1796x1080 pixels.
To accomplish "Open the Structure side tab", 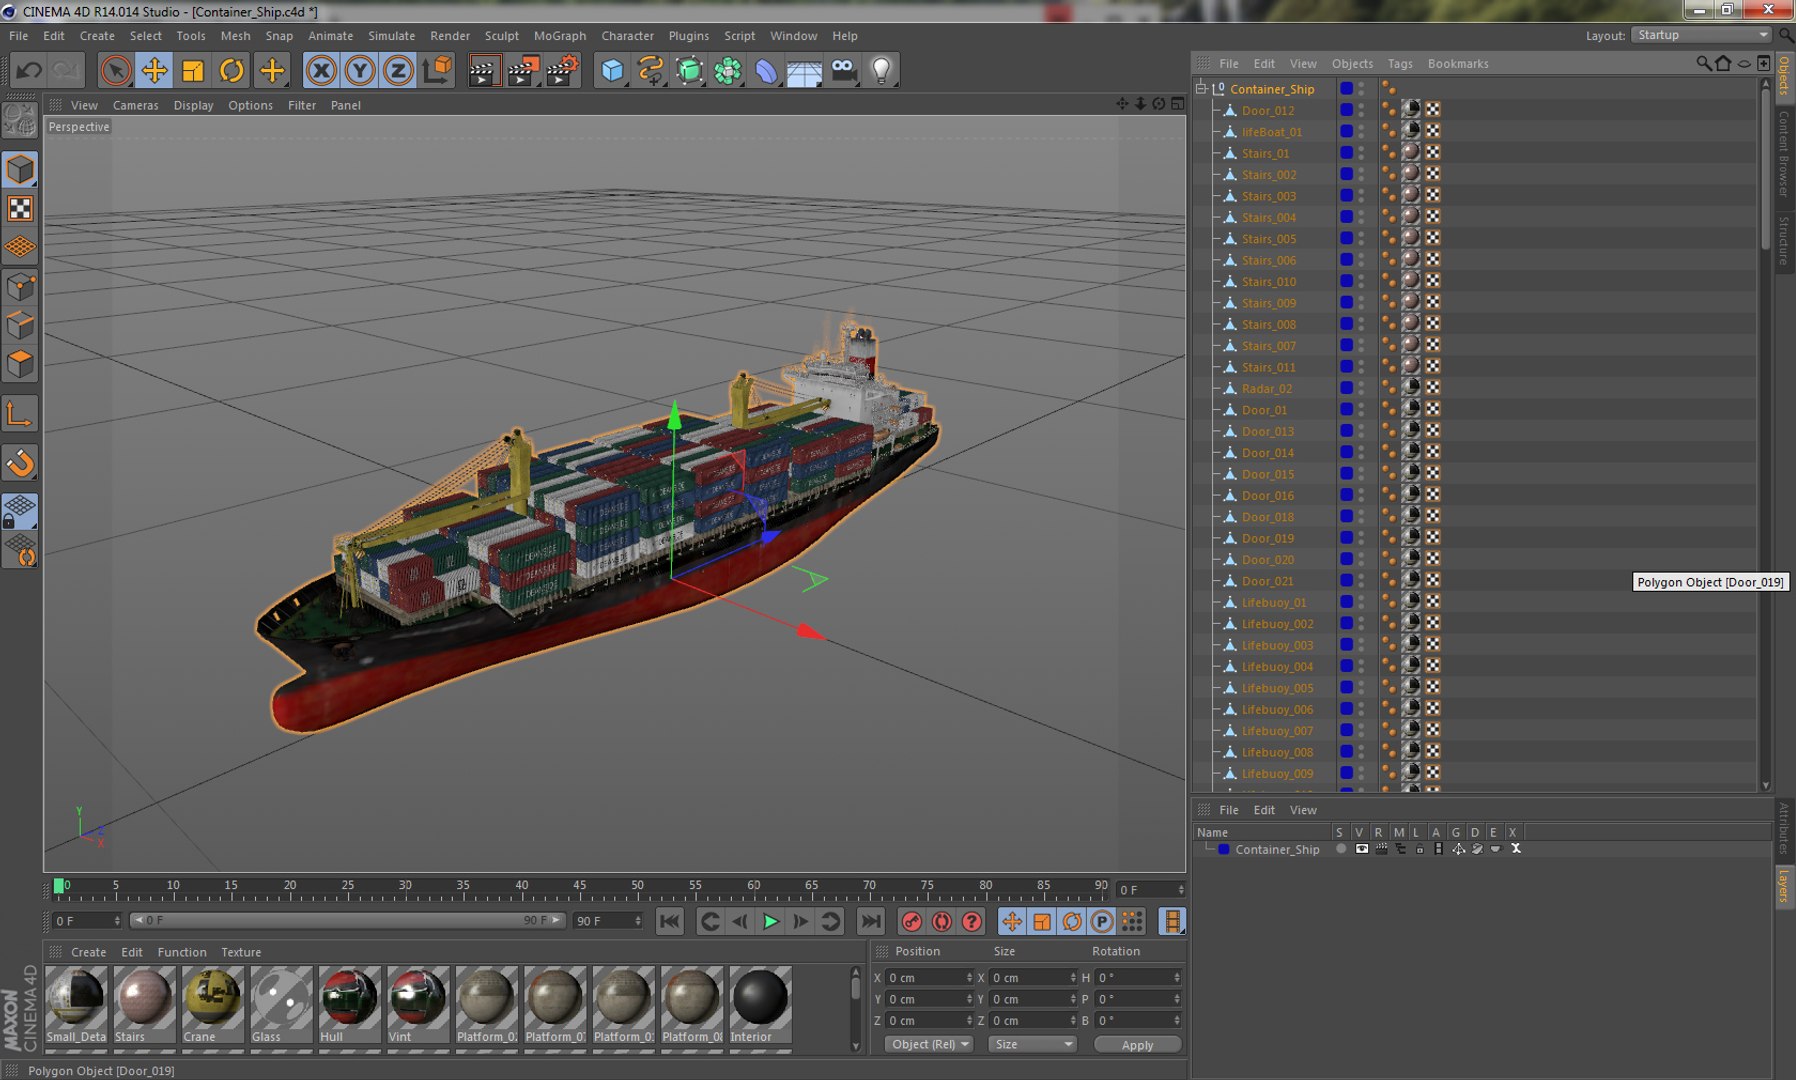I will click(x=1784, y=240).
